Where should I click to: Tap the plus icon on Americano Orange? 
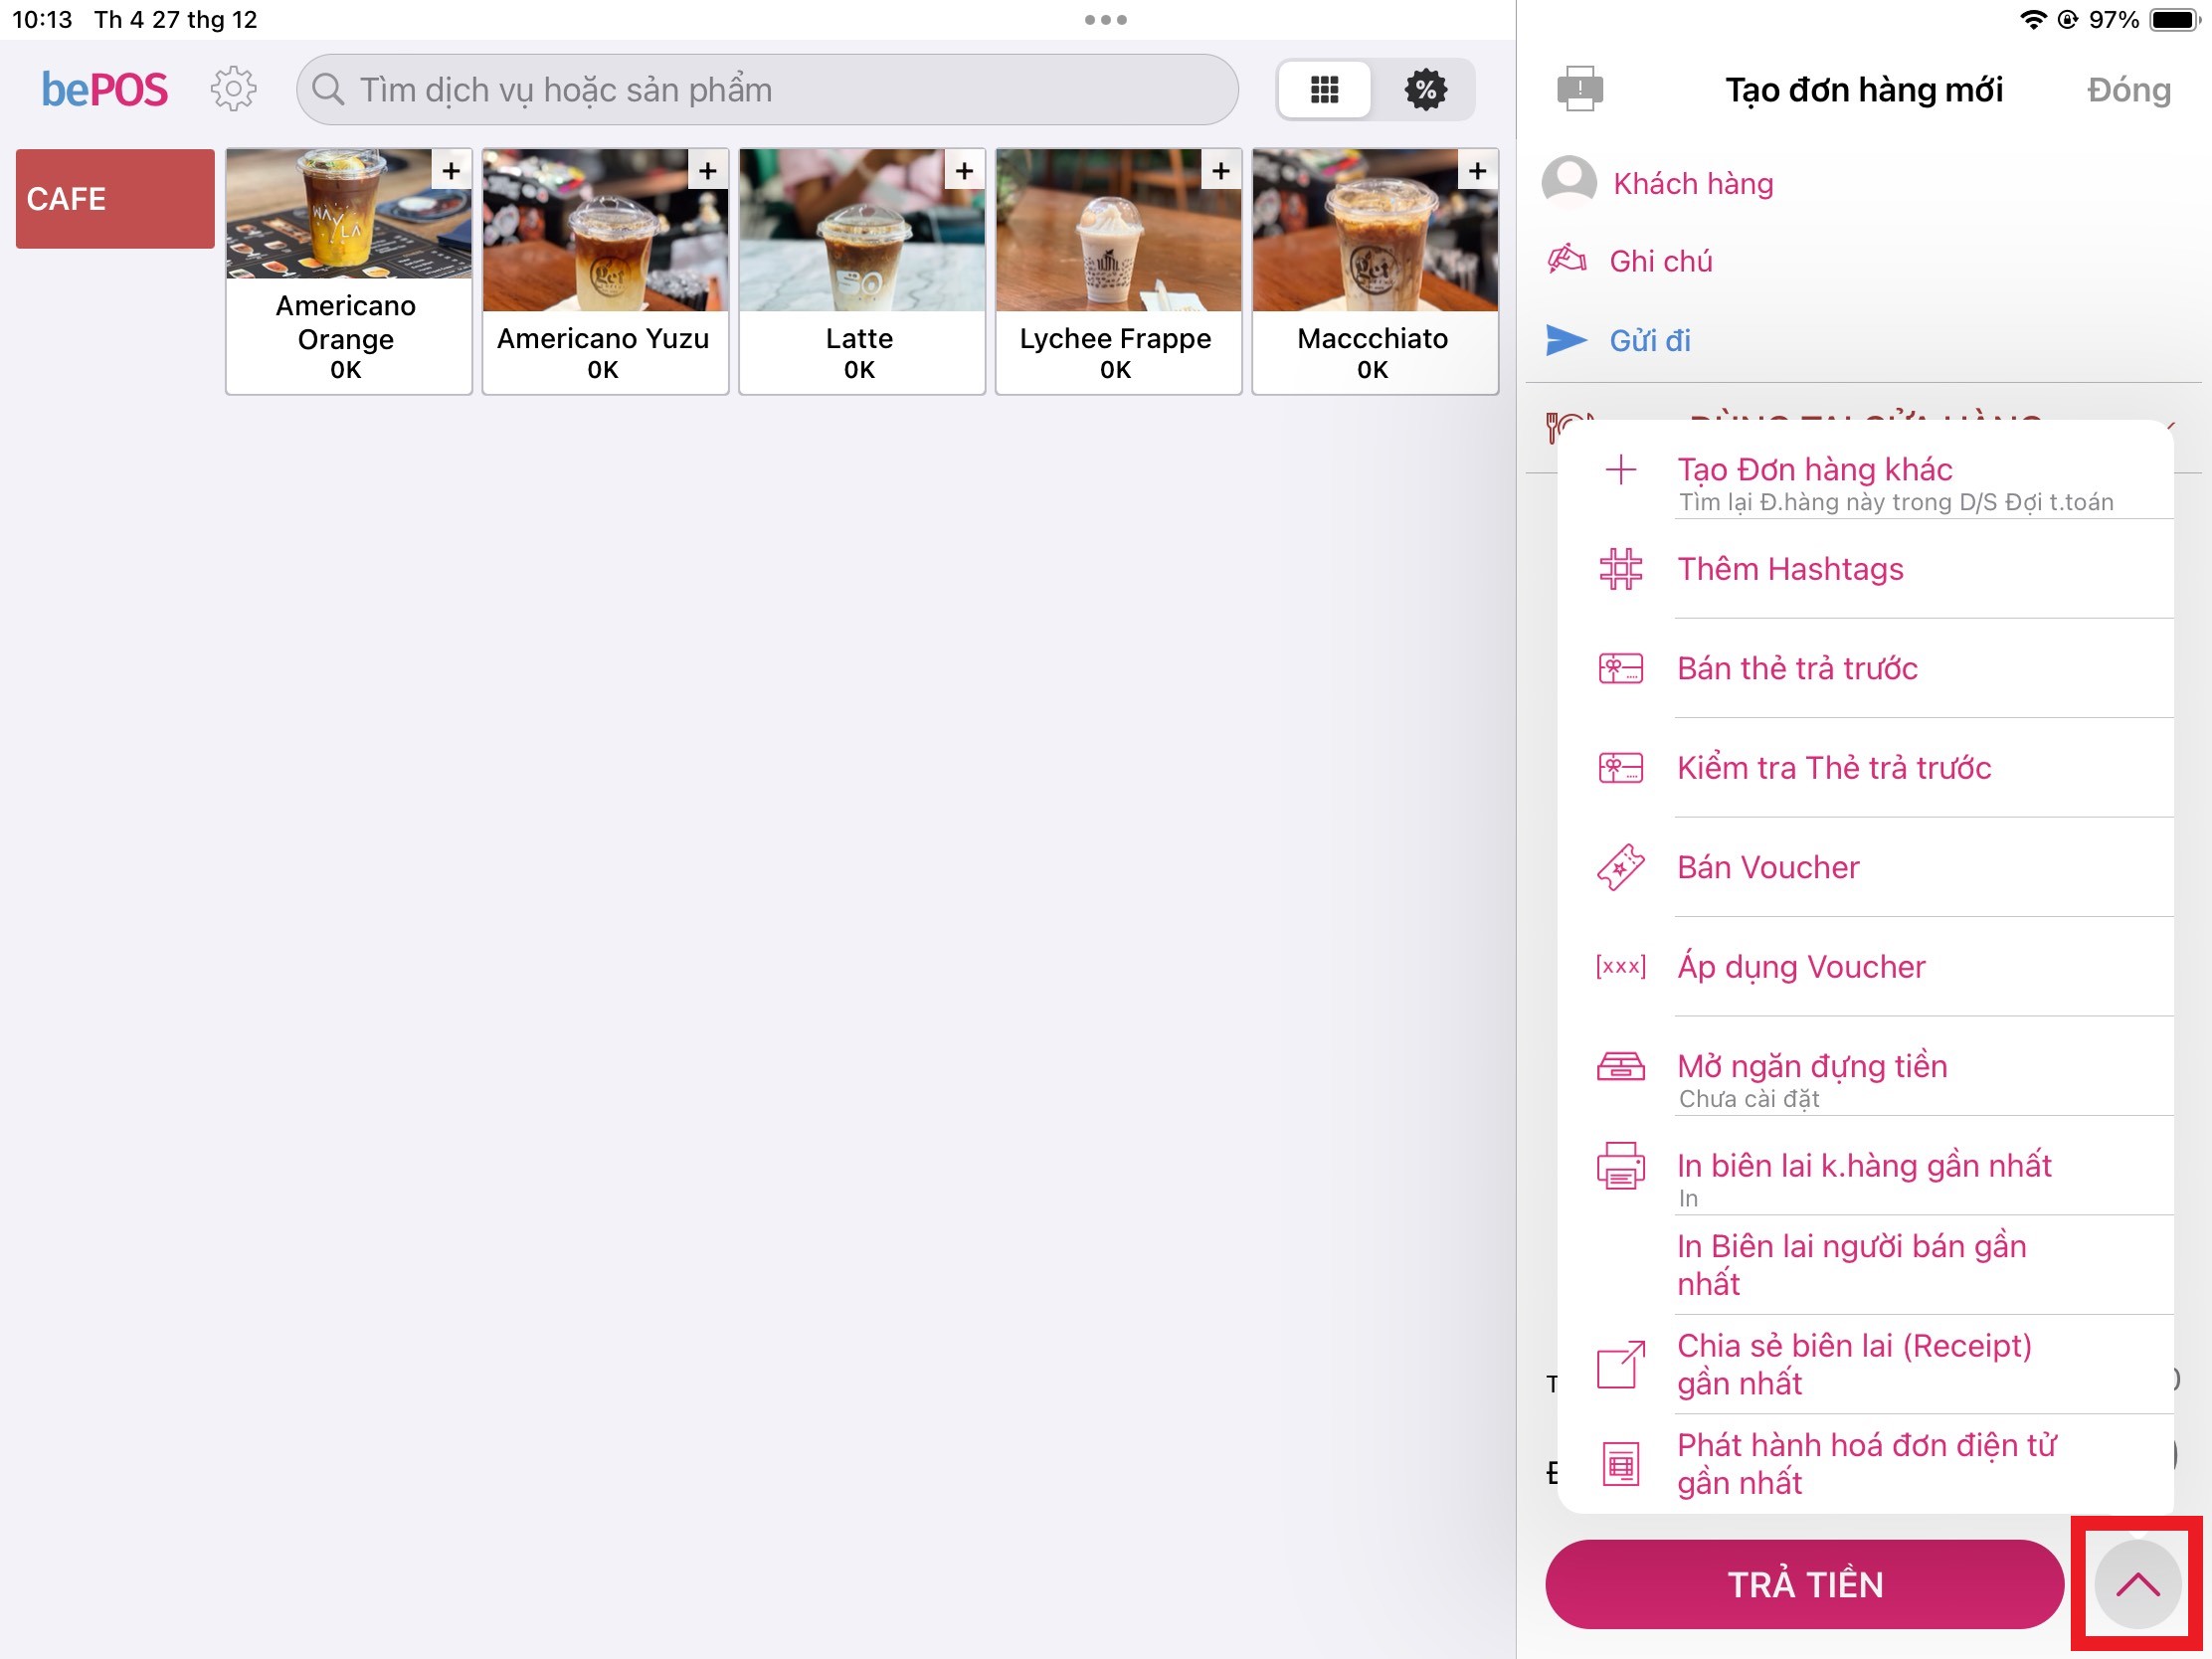click(x=451, y=171)
